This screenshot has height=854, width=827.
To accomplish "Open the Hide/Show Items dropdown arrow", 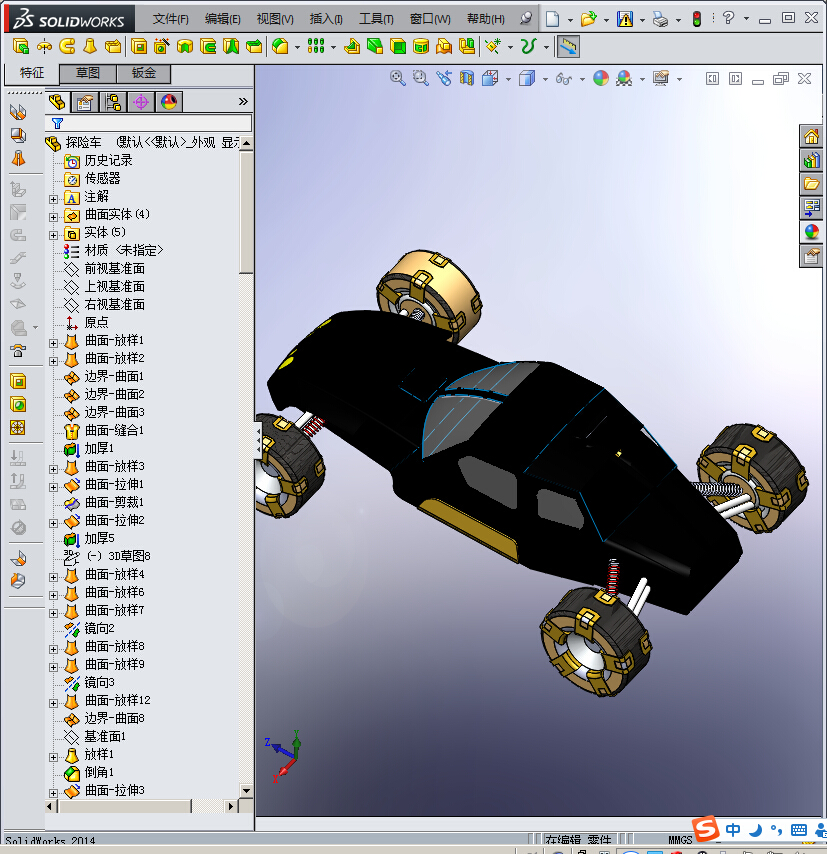I will point(582,80).
